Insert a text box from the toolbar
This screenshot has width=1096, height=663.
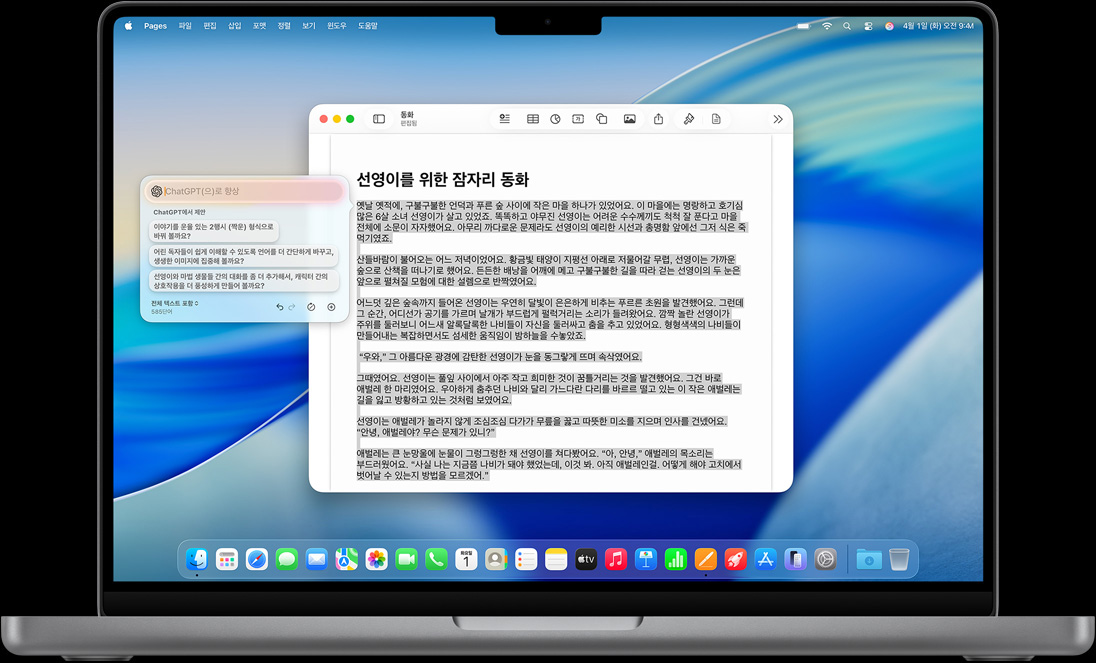(x=578, y=119)
